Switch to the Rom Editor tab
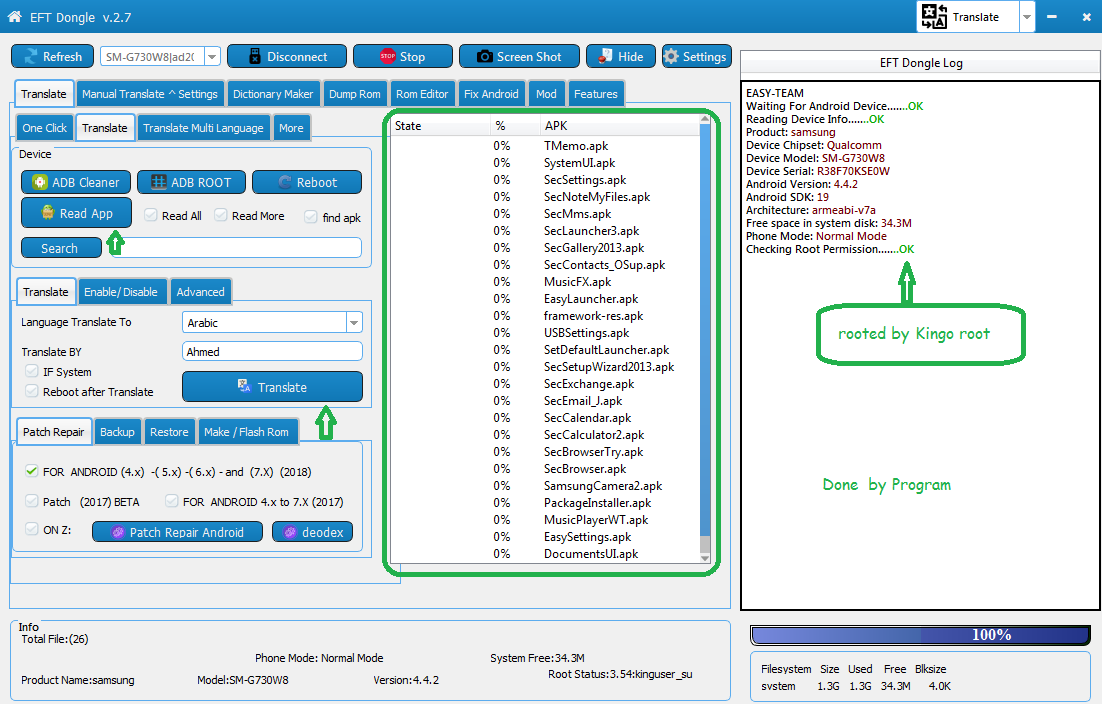 [422, 94]
